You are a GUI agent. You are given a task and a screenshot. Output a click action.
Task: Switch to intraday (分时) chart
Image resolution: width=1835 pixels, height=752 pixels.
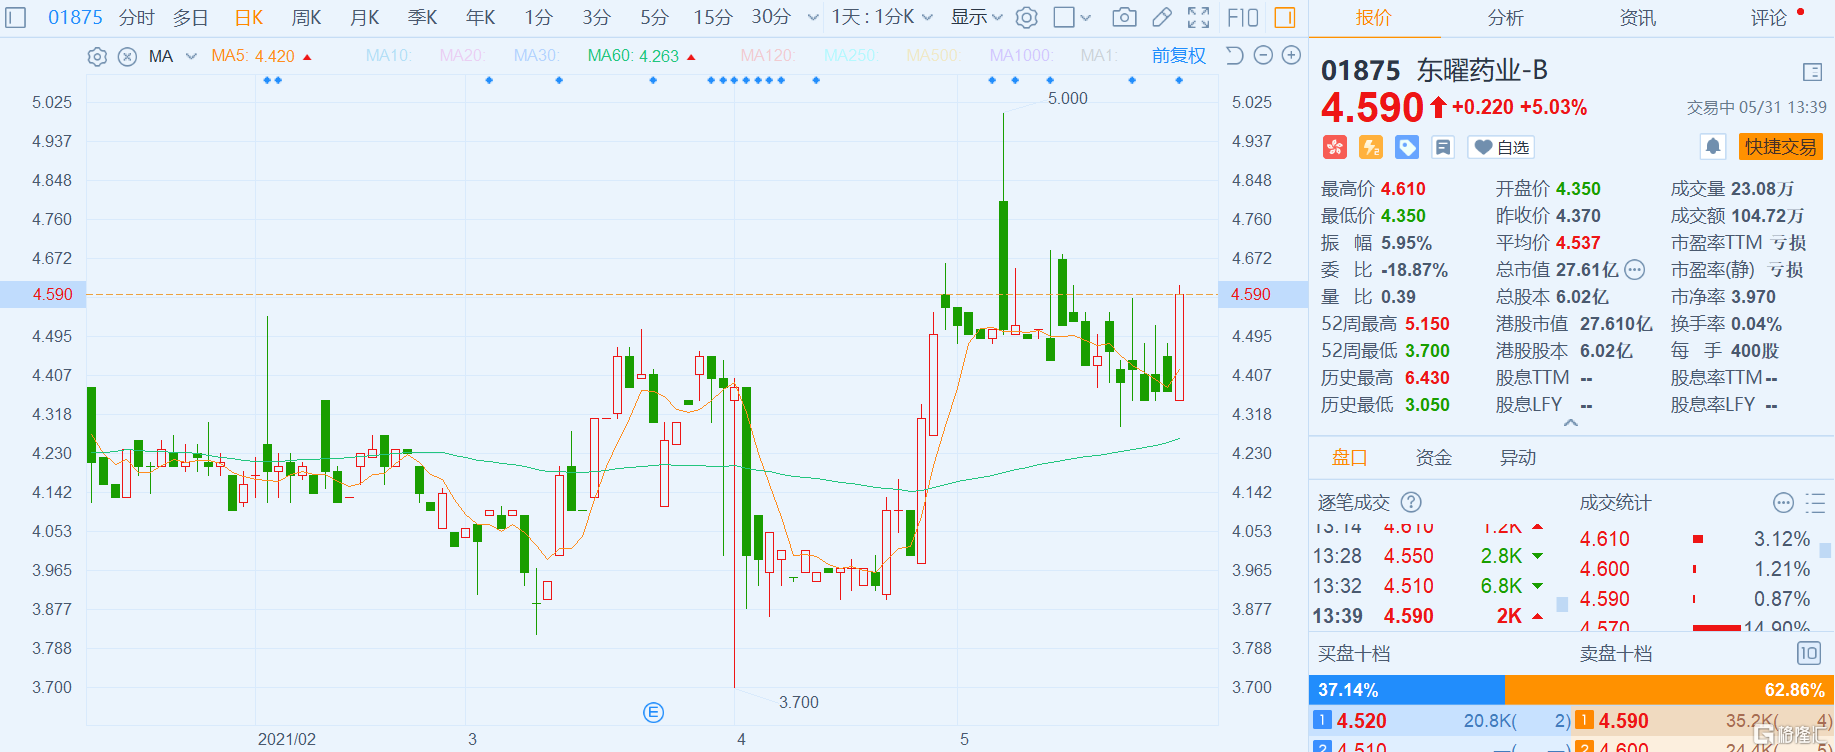pyautogui.click(x=137, y=17)
